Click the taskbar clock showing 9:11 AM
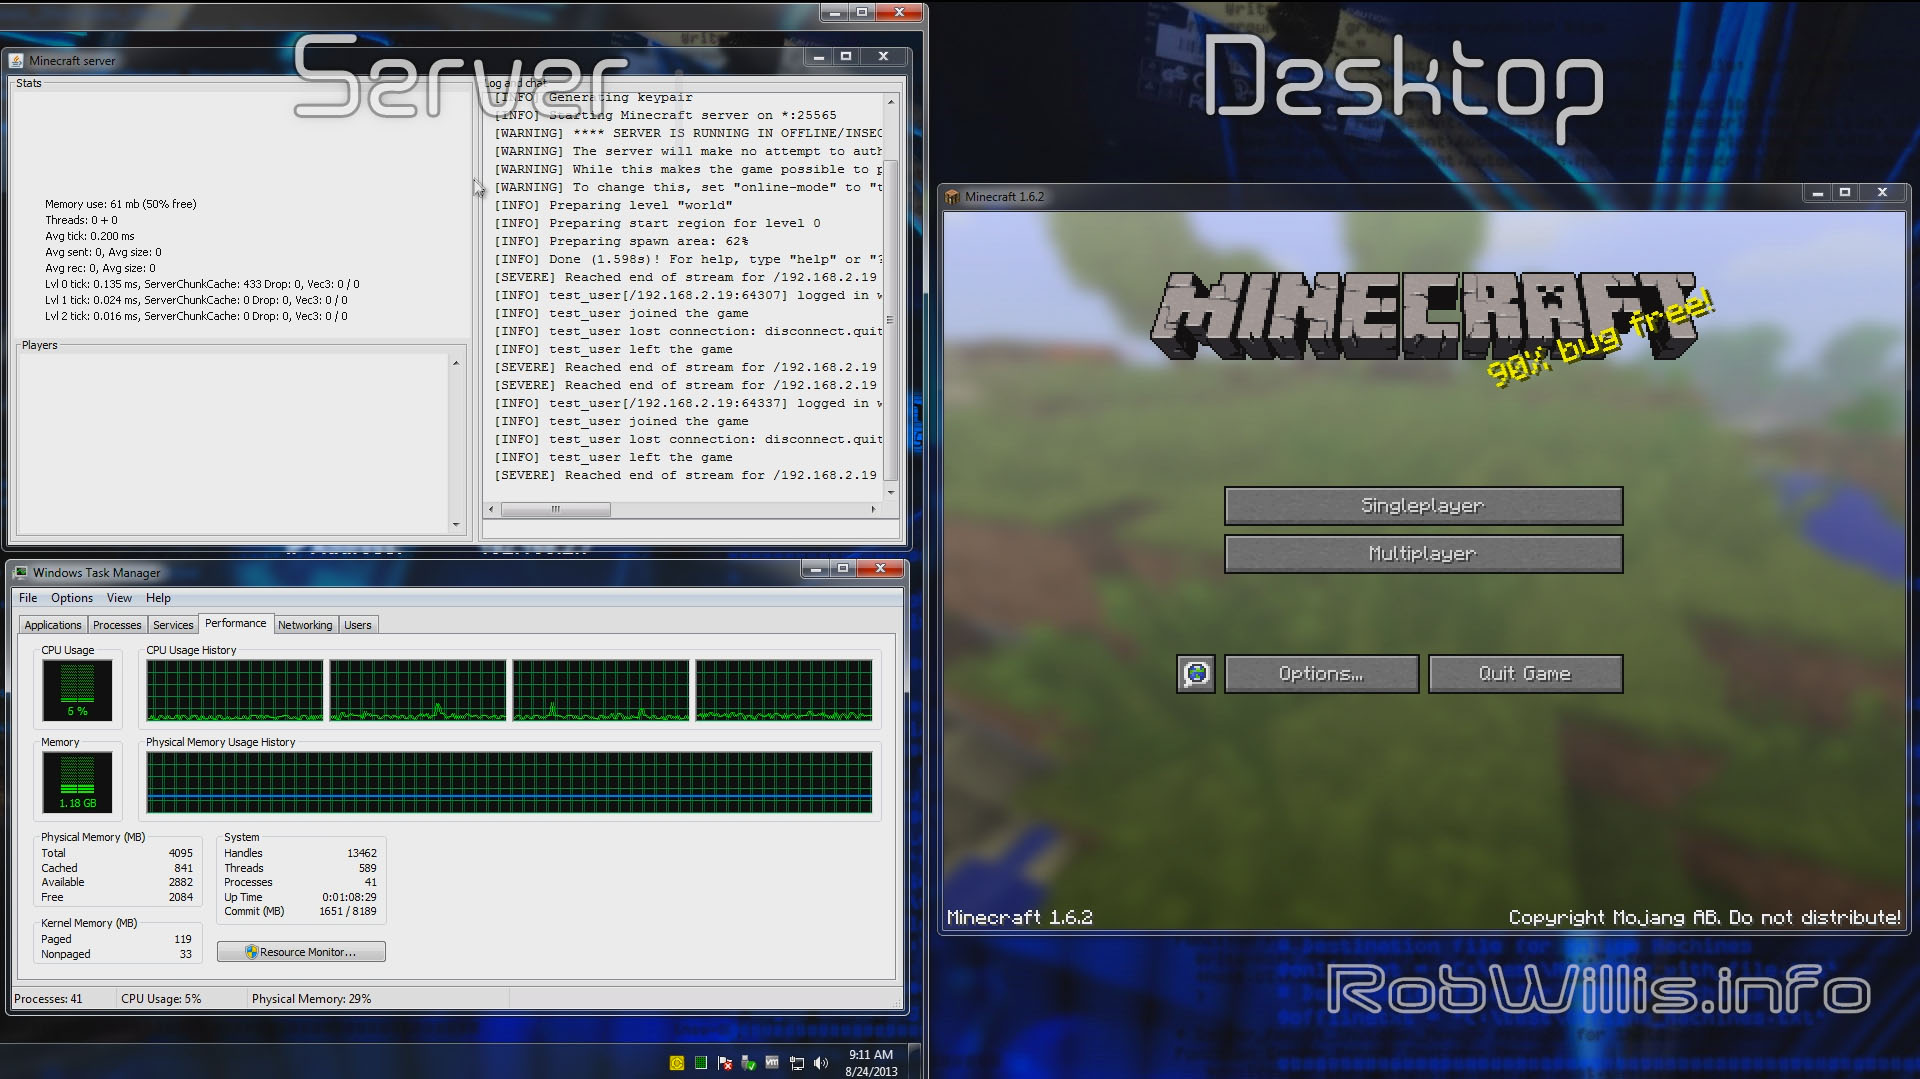 871,1063
